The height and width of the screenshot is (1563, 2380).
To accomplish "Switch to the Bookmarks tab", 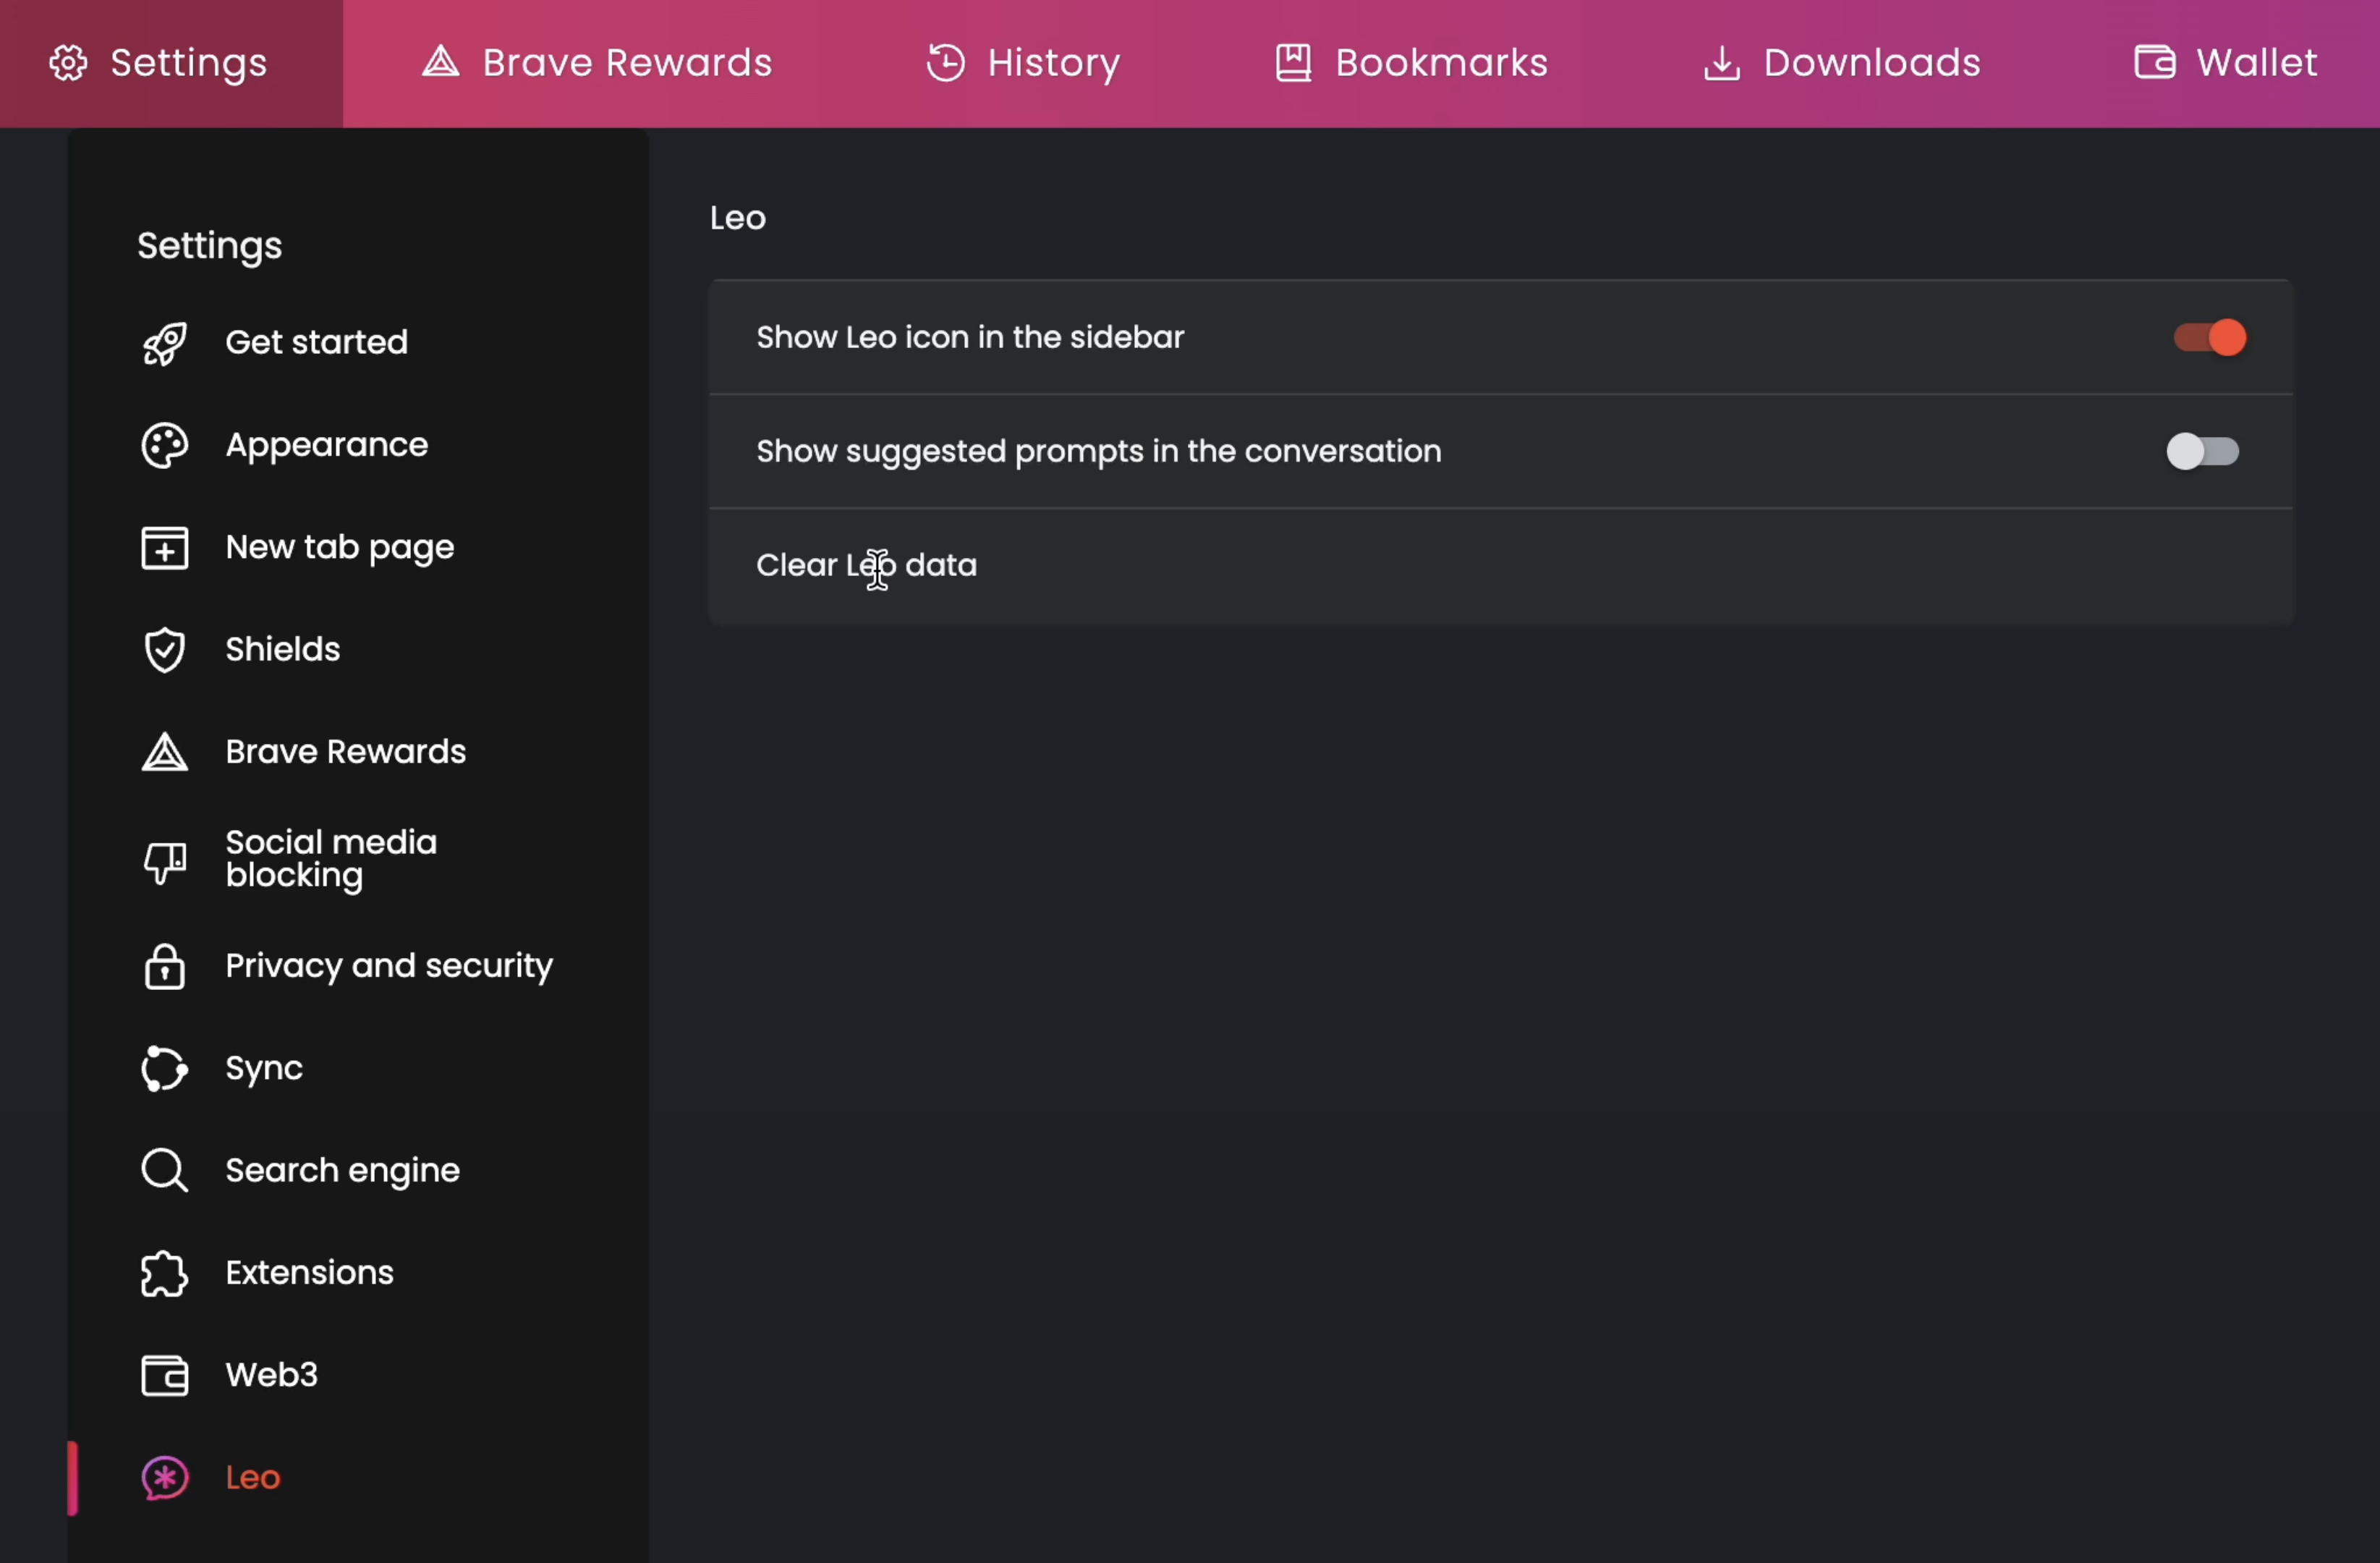I will coord(1410,62).
